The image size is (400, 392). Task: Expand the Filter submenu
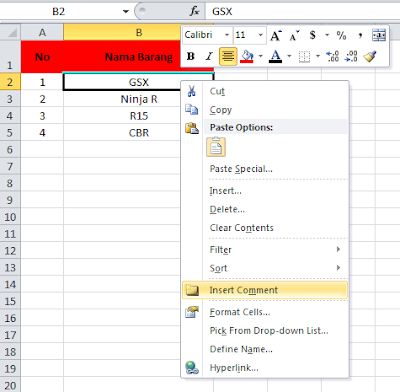[x=265, y=250]
